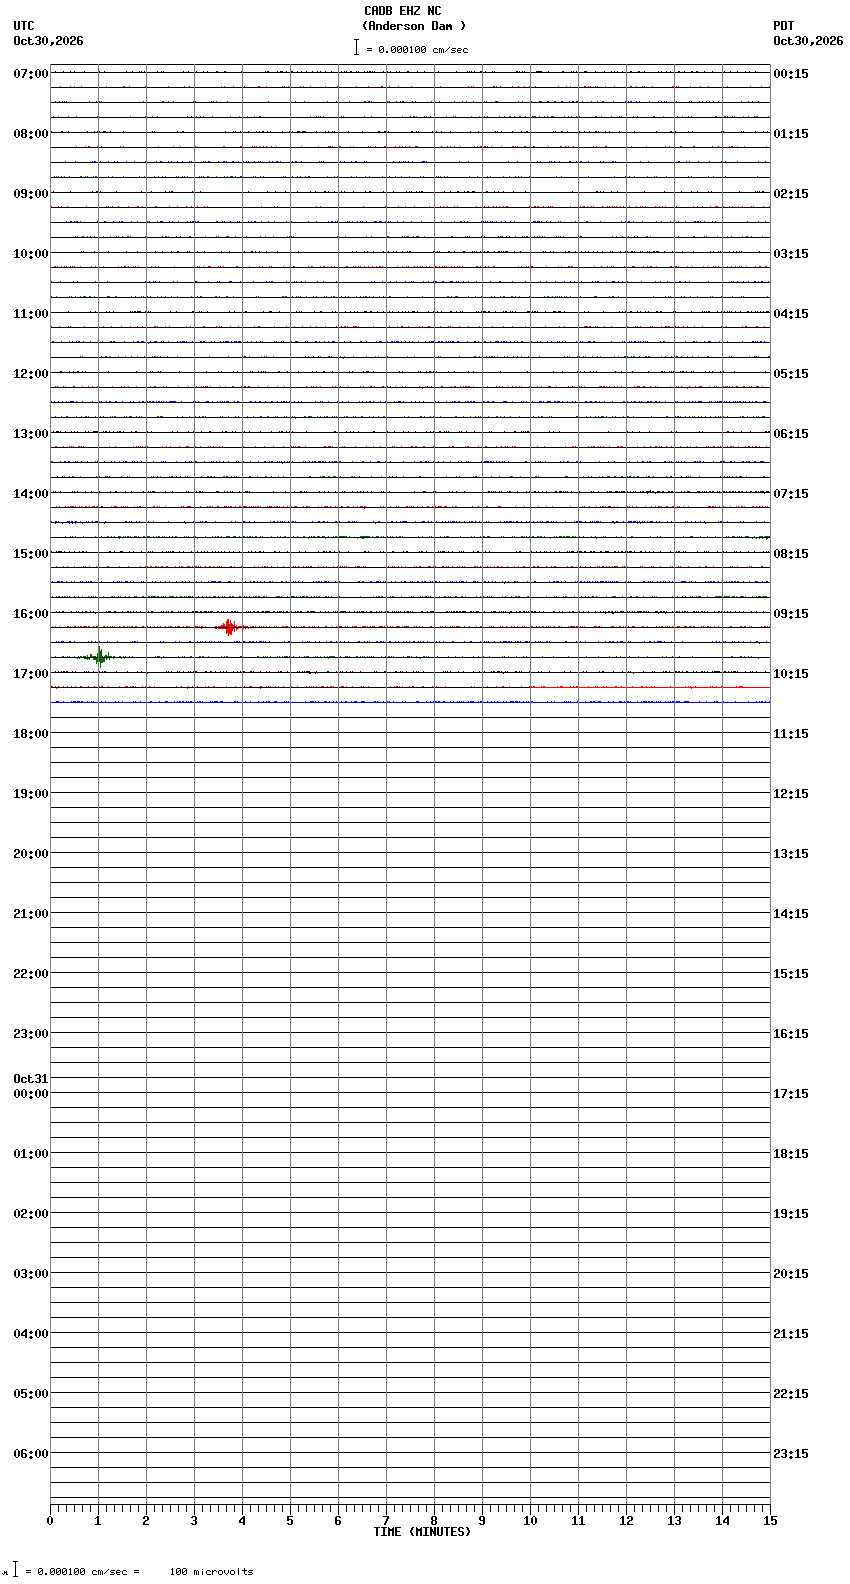Click the Oct31 date change label
This screenshot has height=1584, width=850.
point(31,1079)
